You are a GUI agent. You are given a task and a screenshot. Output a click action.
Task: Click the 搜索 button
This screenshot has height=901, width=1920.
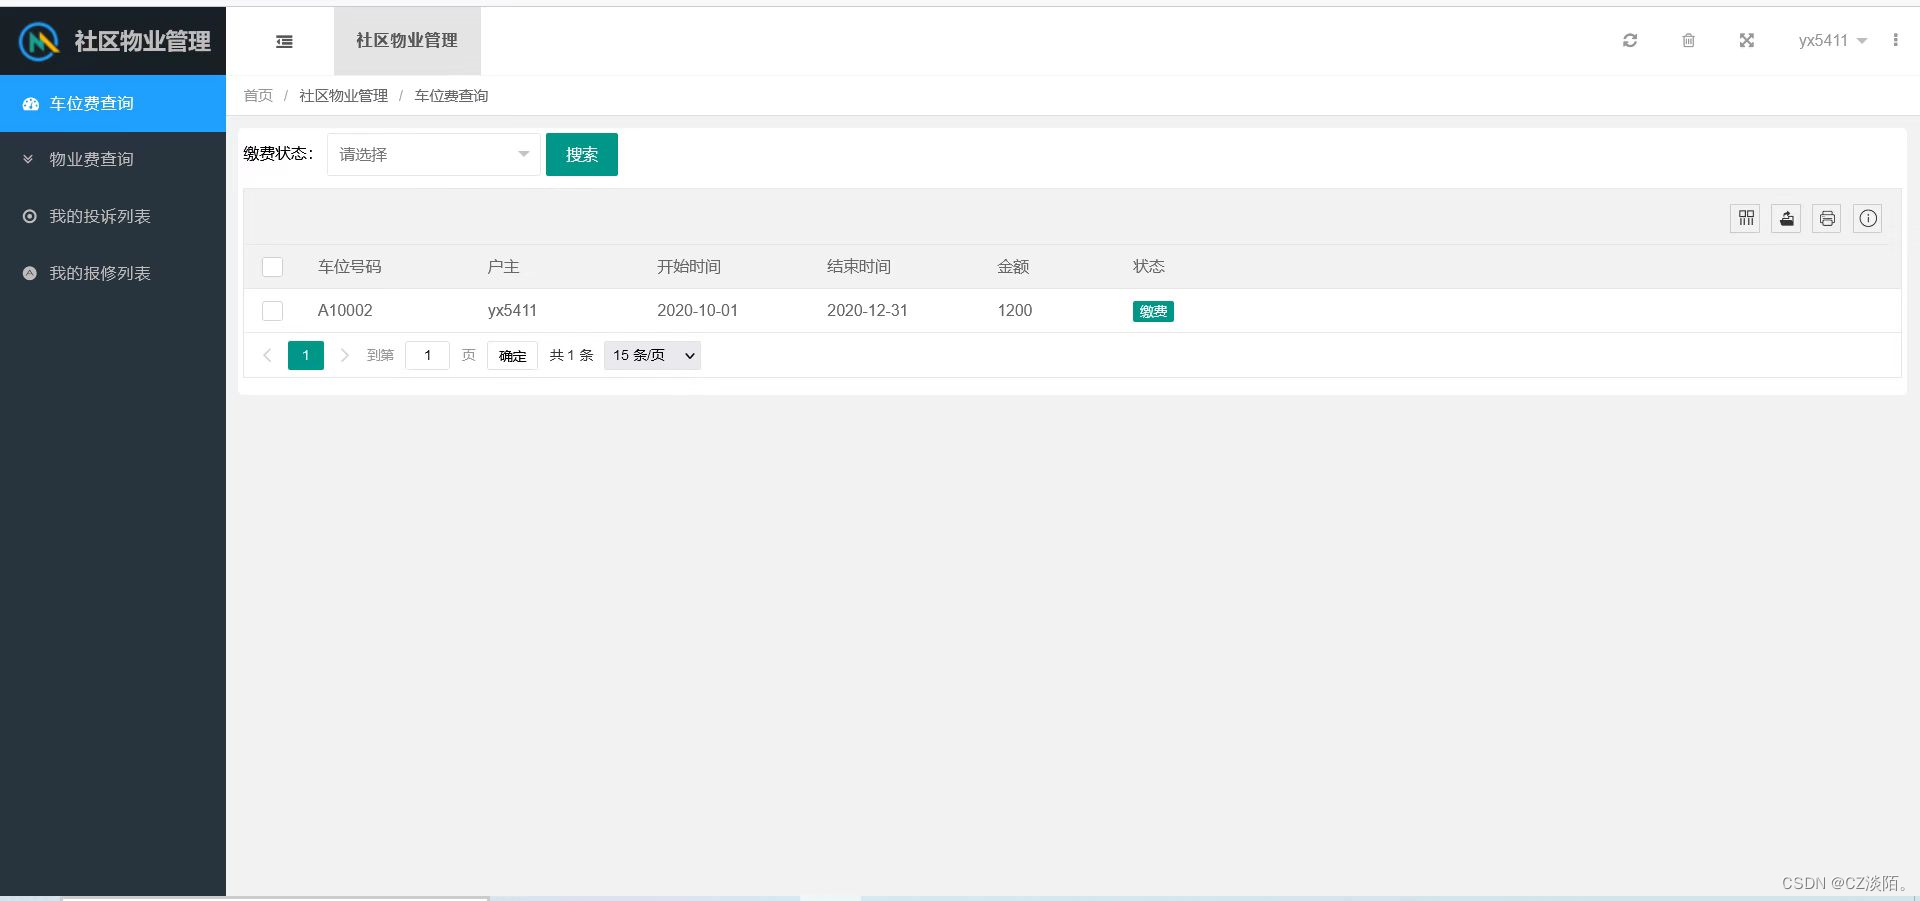tap(582, 154)
